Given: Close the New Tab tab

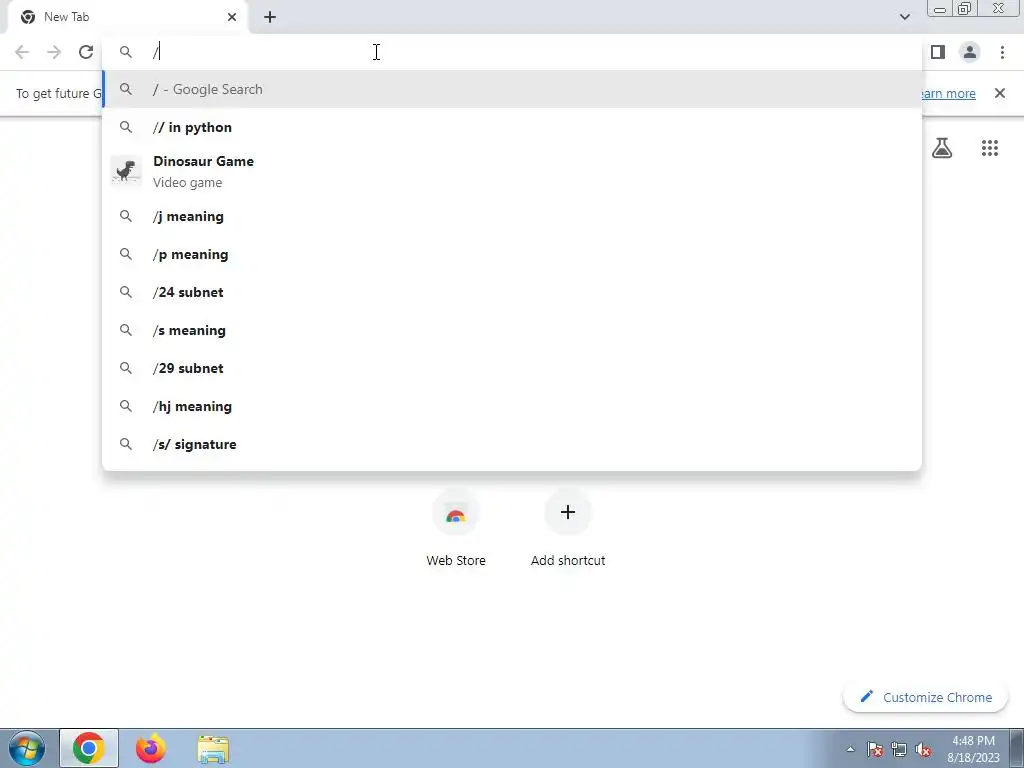Looking at the screenshot, I should click(x=232, y=17).
